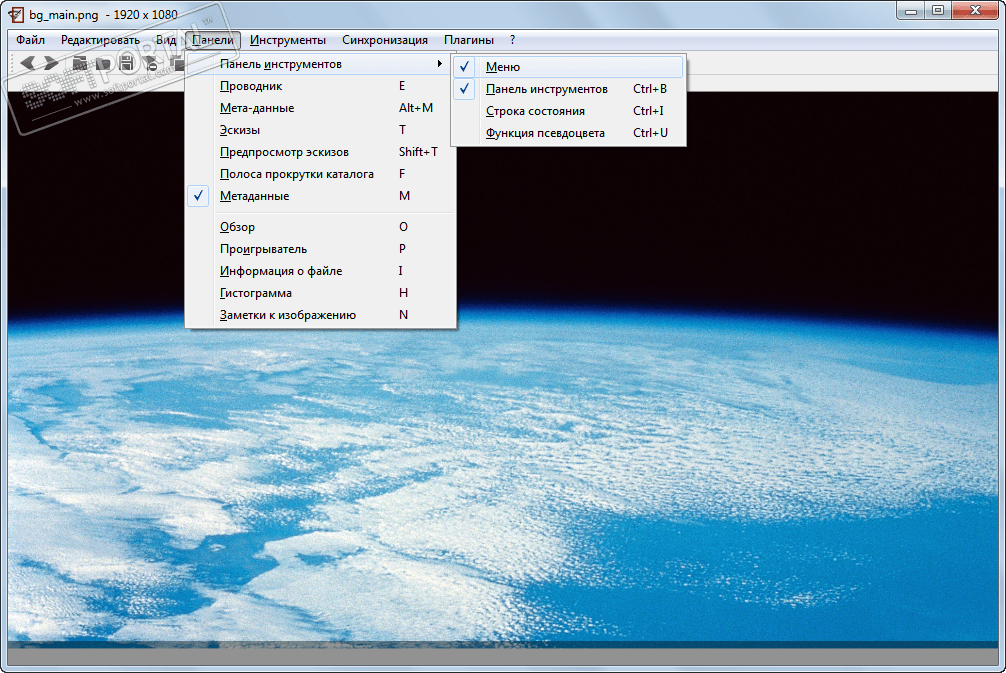Choose Обзор from the menu
The image size is (1006, 673).
(321, 226)
